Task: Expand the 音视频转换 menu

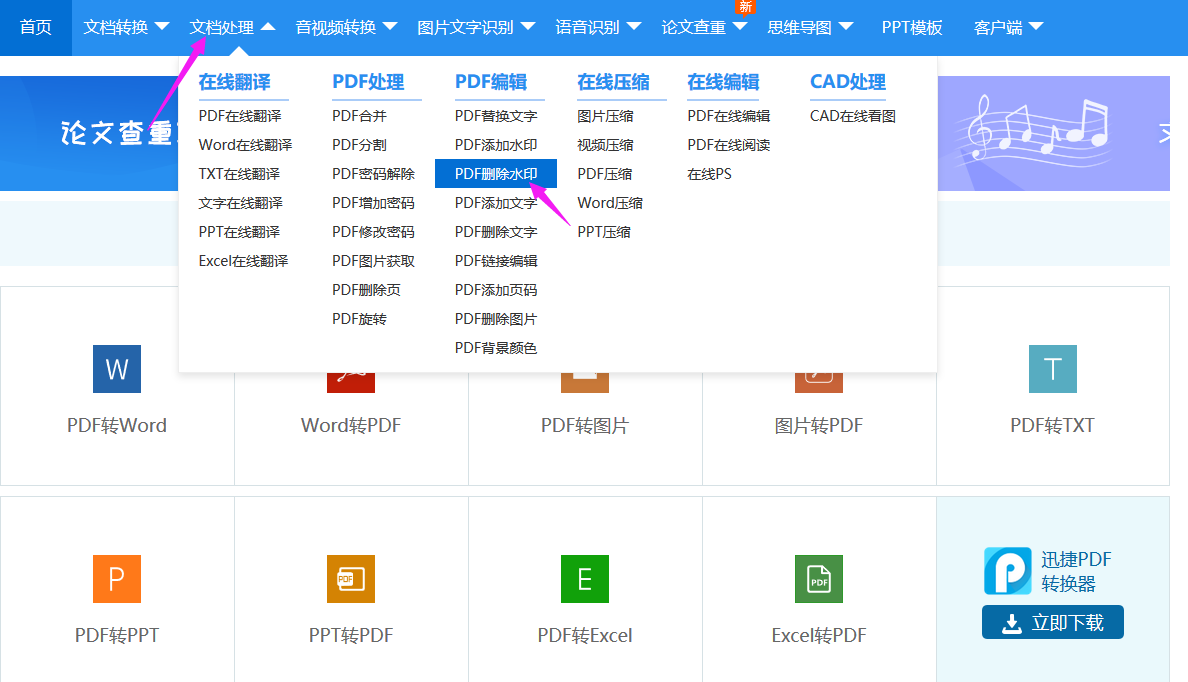Action: point(346,27)
